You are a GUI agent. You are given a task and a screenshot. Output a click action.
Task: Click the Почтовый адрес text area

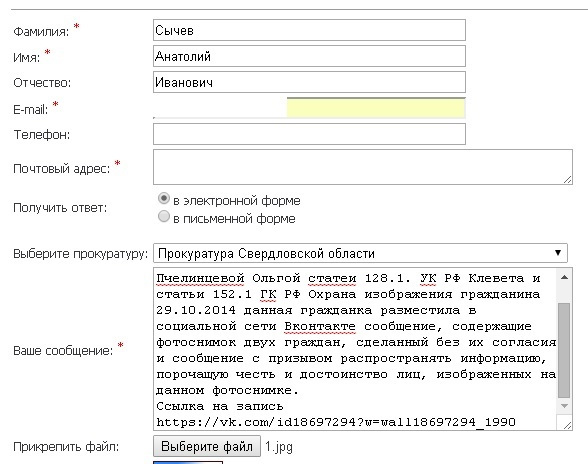pos(363,167)
